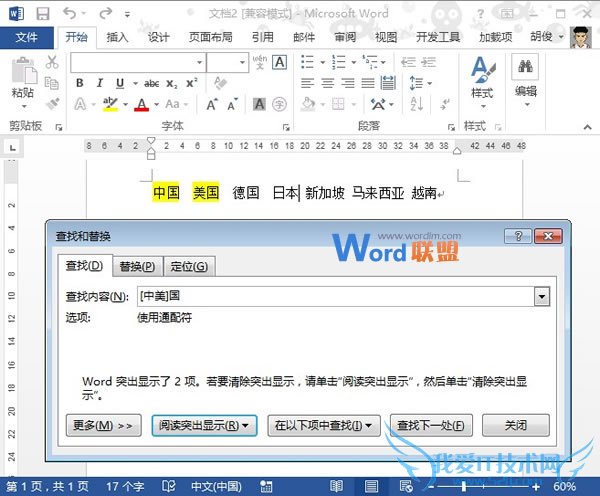
Task: Decrease paragraph indent
Action: [408, 62]
